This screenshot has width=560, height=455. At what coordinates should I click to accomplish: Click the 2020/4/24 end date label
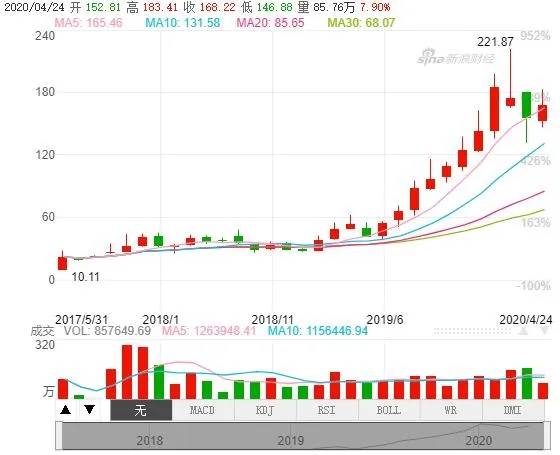pyautogui.click(x=526, y=319)
